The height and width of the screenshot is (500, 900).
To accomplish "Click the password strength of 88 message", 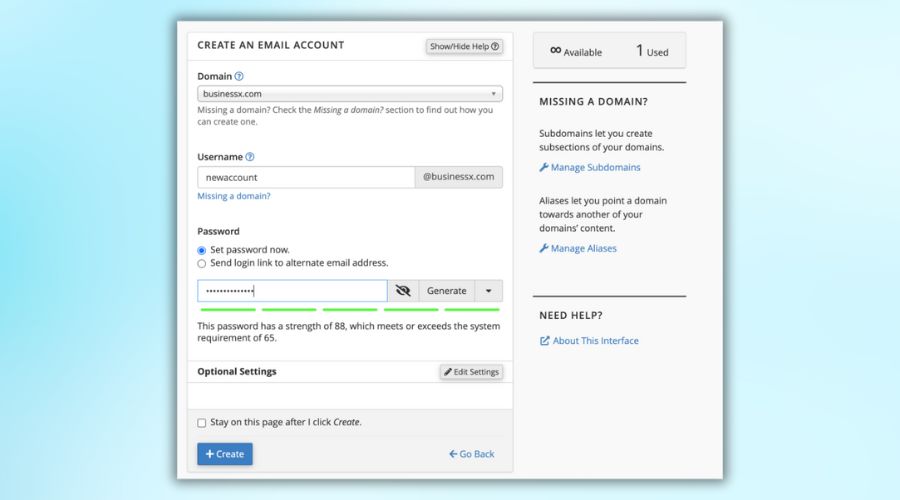I will pos(348,332).
